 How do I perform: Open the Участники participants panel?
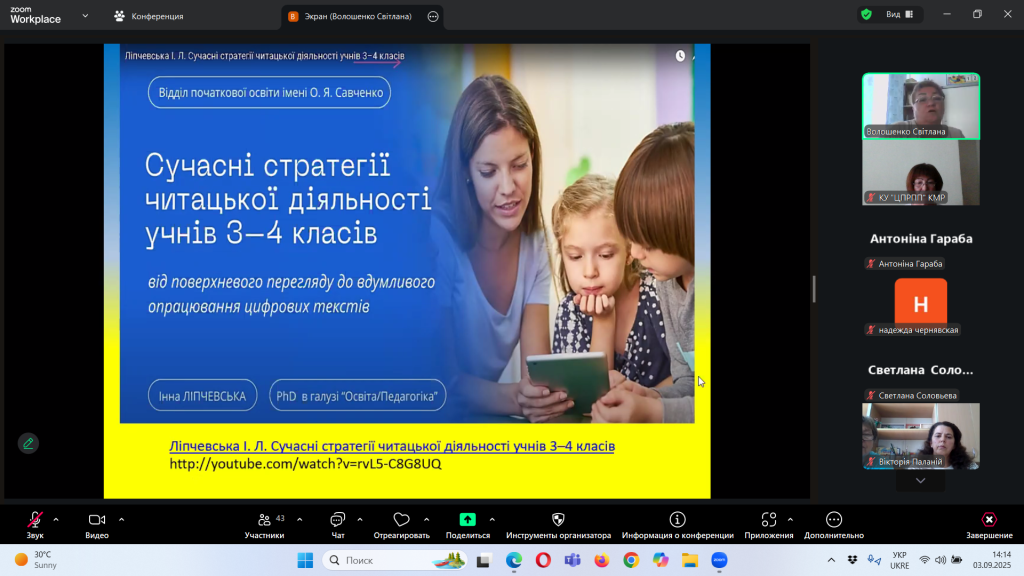pyautogui.click(x=264, y=521)
